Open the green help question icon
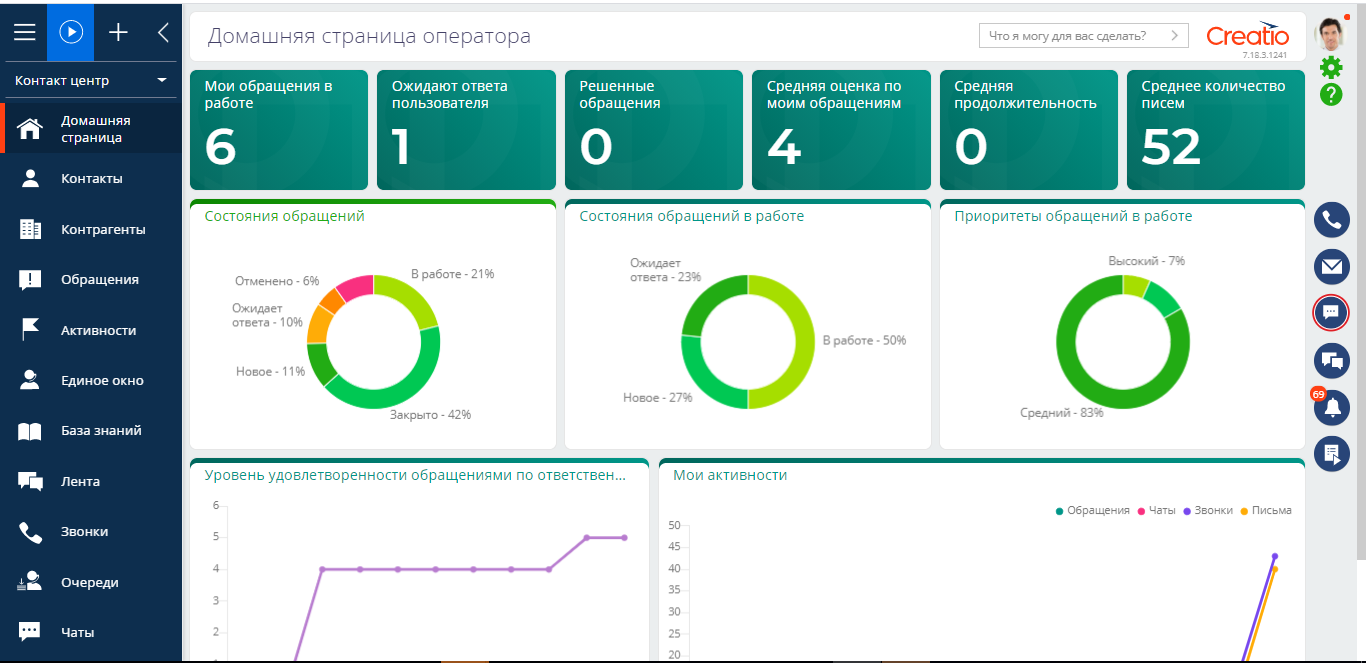 click(1331, 95)
